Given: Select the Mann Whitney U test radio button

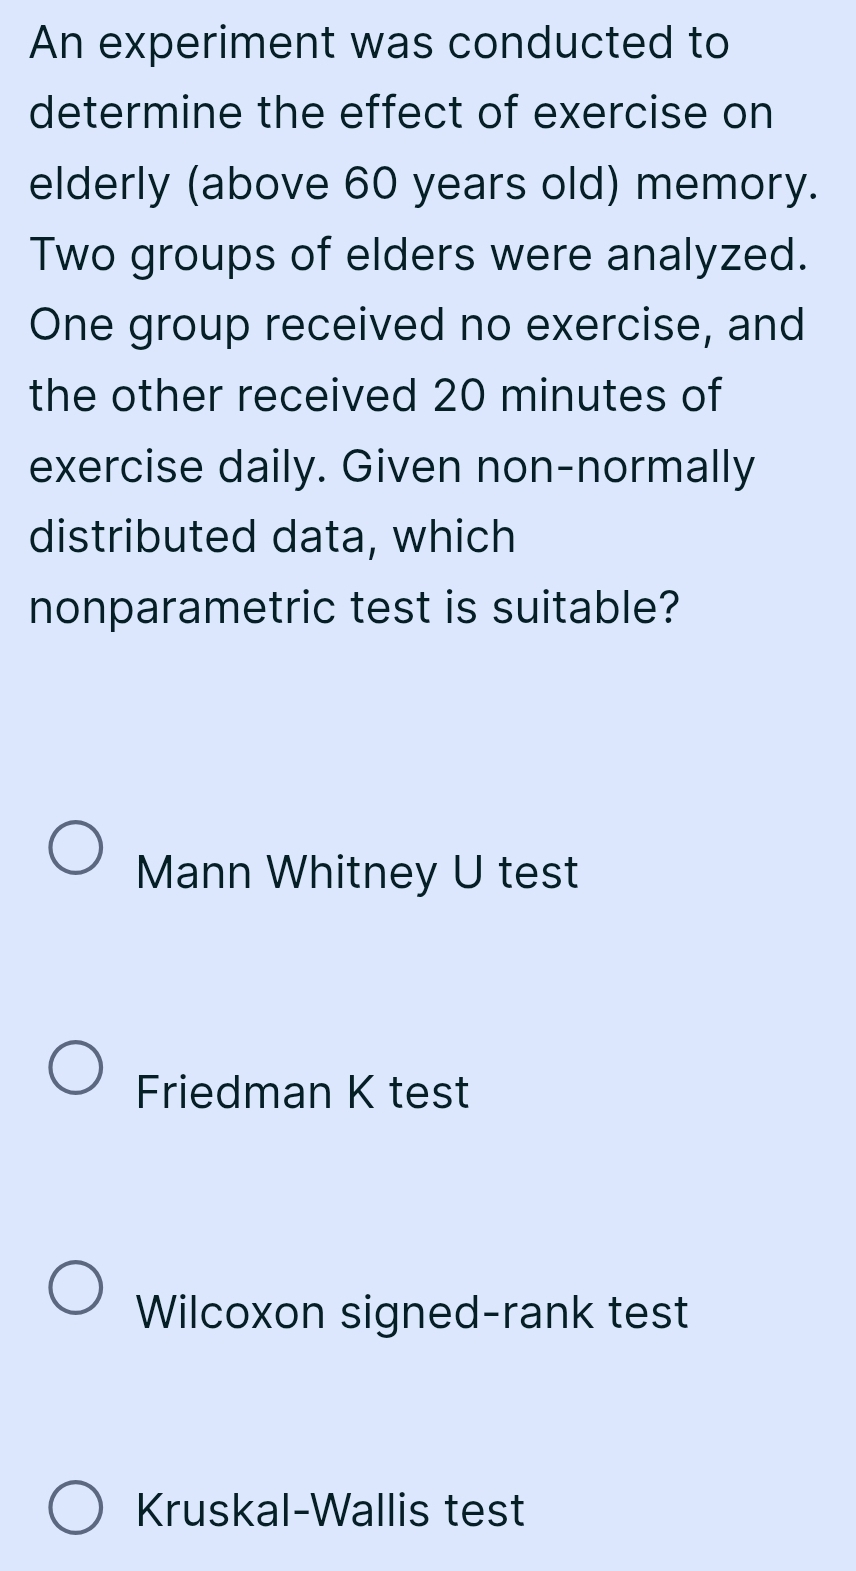Looking at the screenshot, I should (75, 849).
